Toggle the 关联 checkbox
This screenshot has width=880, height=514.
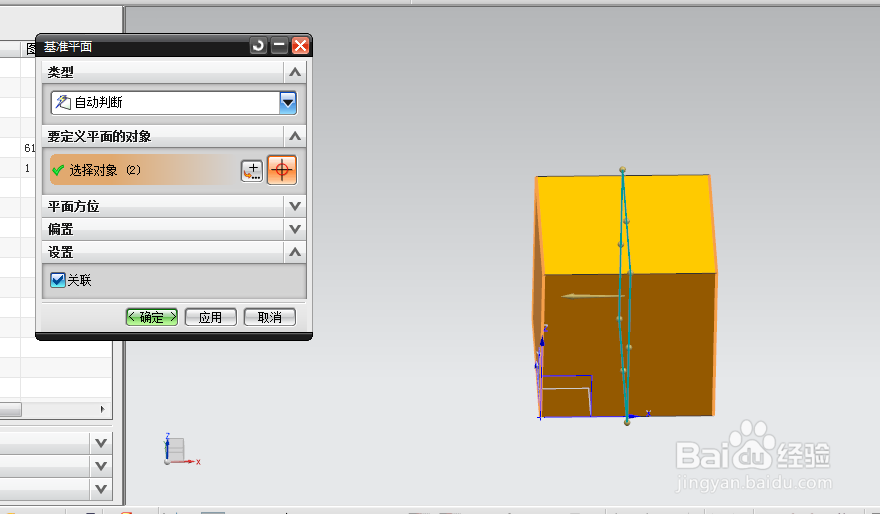click(57, 280)
